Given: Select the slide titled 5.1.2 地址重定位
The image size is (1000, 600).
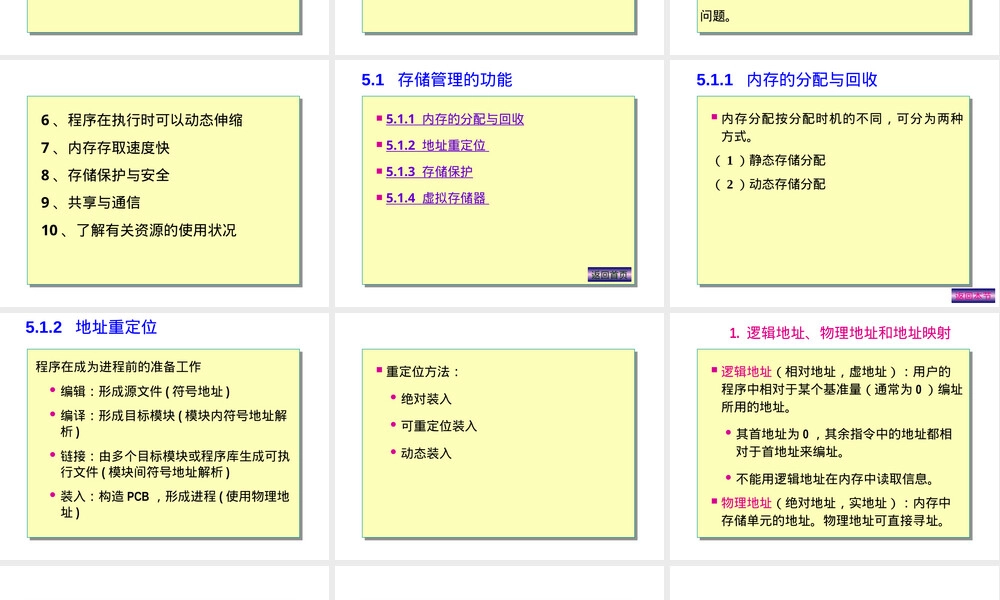Looking at the screenshot, I should click(x=165, y=436).
